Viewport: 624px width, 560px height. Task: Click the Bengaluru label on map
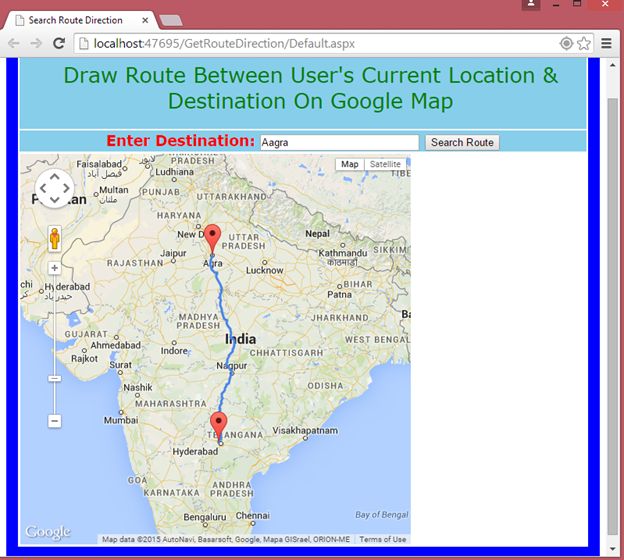click(205, 517)
